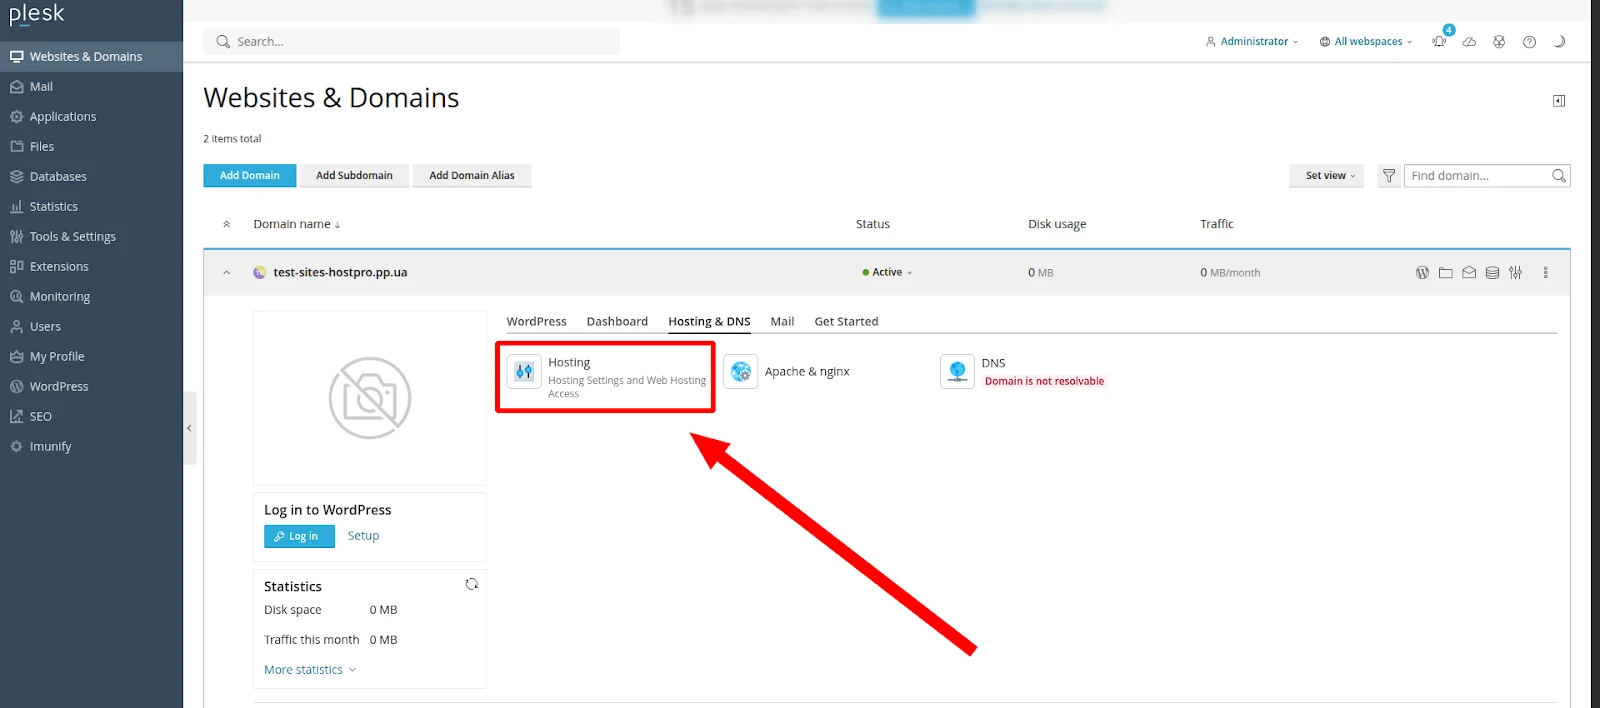The image size is (1600, 708).
Task: Open WordPress icon in domain row
Action: [1422, 273]
